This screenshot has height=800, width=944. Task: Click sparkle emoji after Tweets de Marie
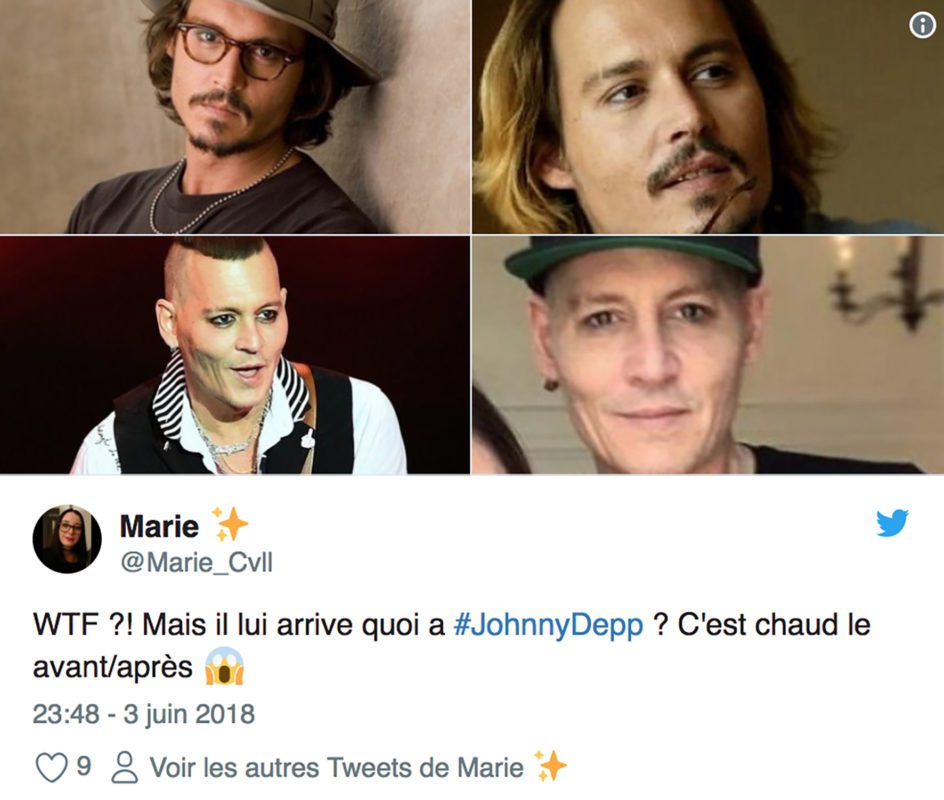point(550,766)
